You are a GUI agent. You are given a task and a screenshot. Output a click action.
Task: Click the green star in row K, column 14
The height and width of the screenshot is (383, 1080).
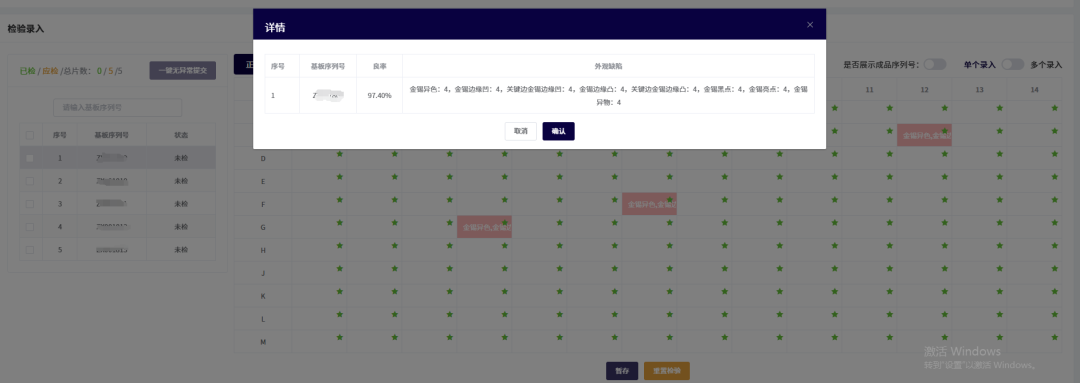coord(1055,291)
